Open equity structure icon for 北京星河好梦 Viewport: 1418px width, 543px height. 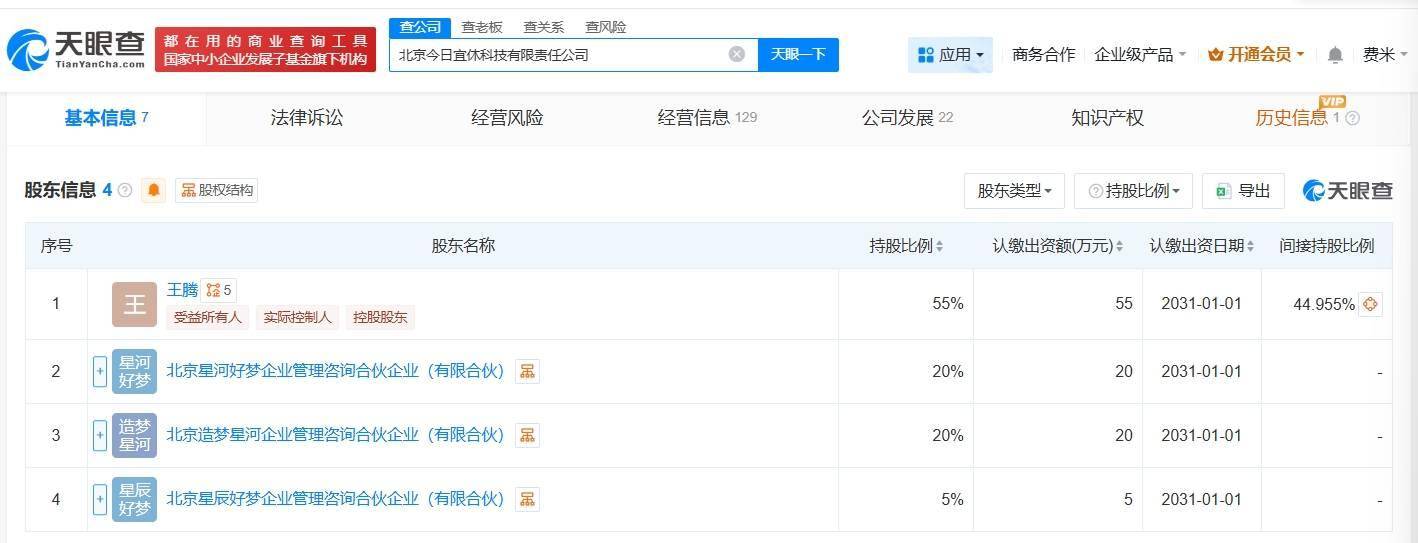point(527,372)
